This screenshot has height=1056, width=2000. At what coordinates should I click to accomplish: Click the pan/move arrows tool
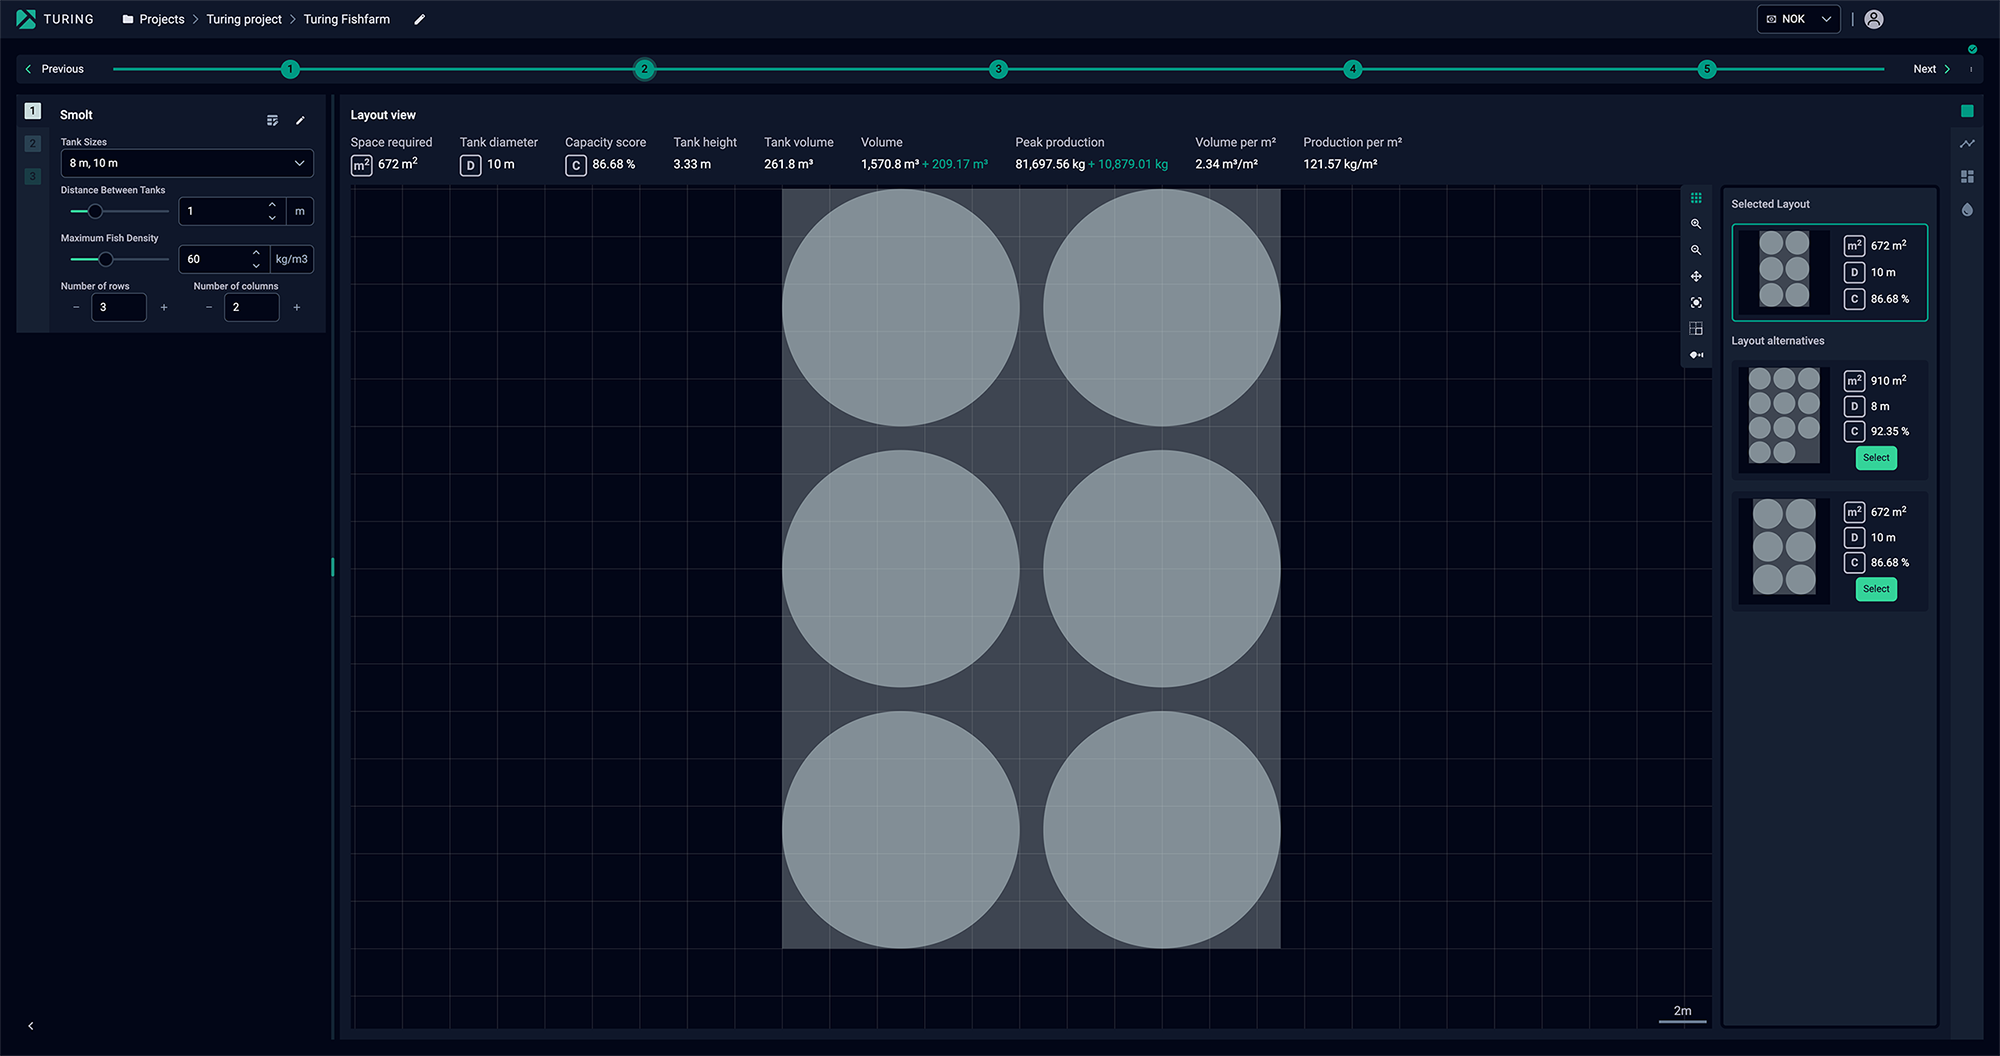coord(1696,276)
